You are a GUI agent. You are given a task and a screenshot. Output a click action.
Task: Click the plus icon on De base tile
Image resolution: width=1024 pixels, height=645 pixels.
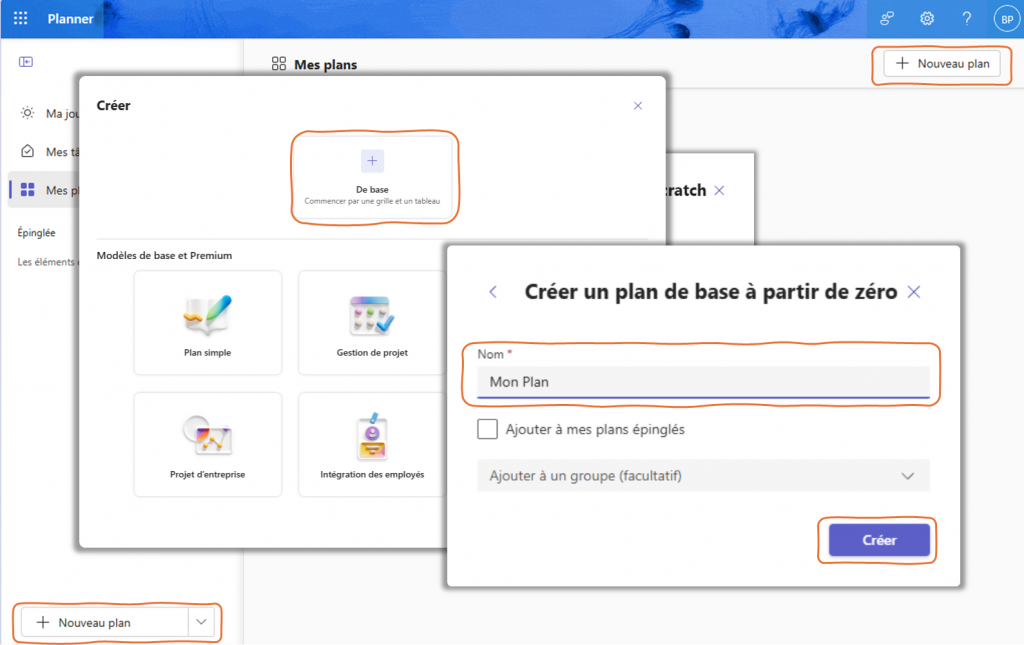pos(372,160)
